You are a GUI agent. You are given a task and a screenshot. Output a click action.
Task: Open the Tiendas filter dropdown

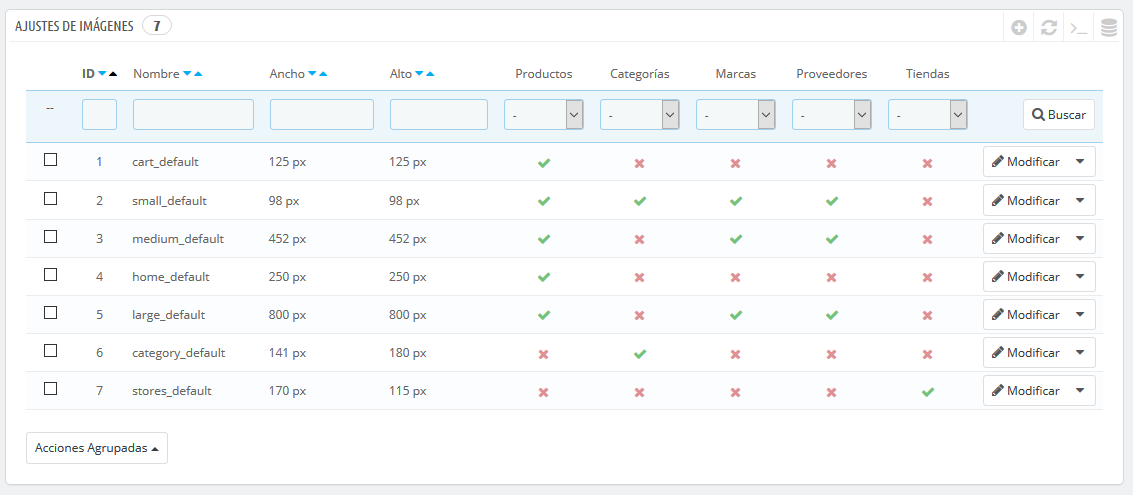[x=928, y=115]
